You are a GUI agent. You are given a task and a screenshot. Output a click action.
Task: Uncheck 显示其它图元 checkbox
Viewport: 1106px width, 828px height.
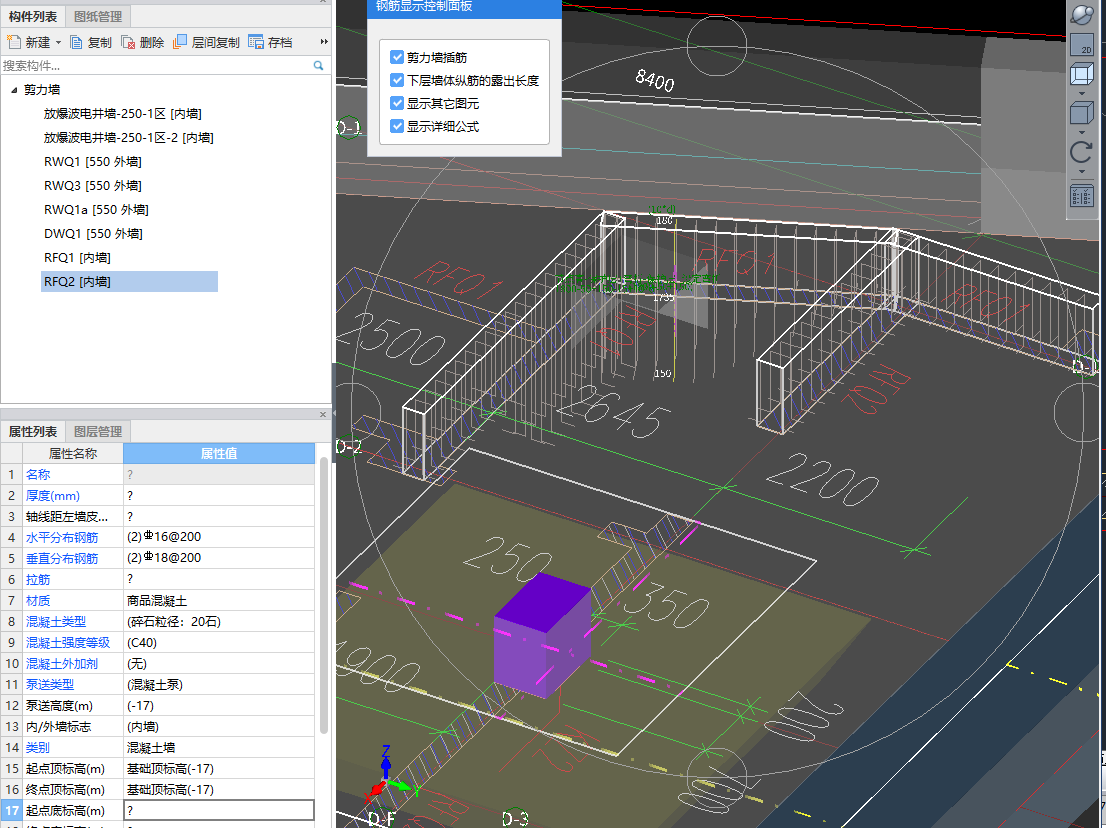397,103
